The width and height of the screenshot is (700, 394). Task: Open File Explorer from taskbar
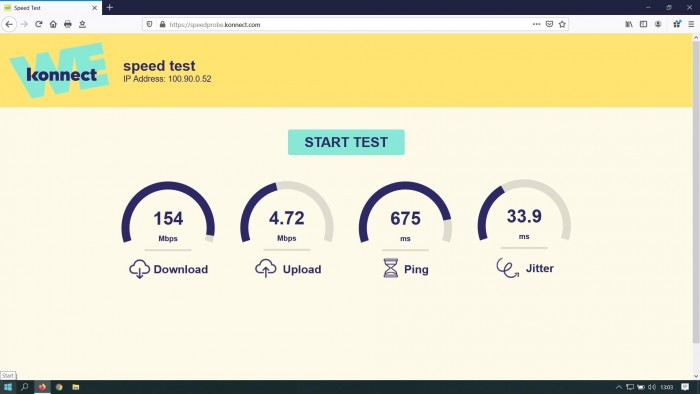(76, 387)
